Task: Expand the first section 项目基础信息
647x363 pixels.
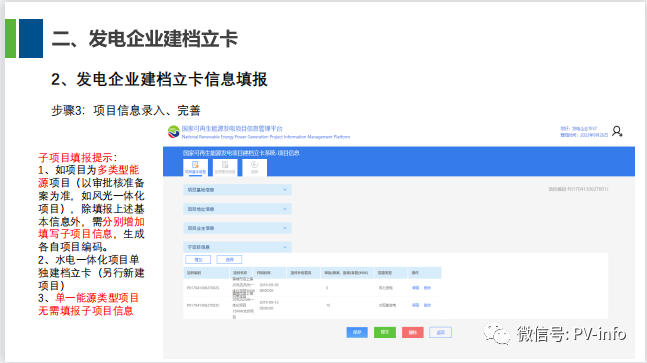Action: [237, 190]
